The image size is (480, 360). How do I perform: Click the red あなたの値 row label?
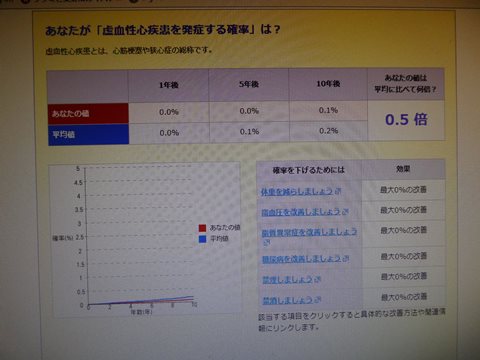point(88,113)
